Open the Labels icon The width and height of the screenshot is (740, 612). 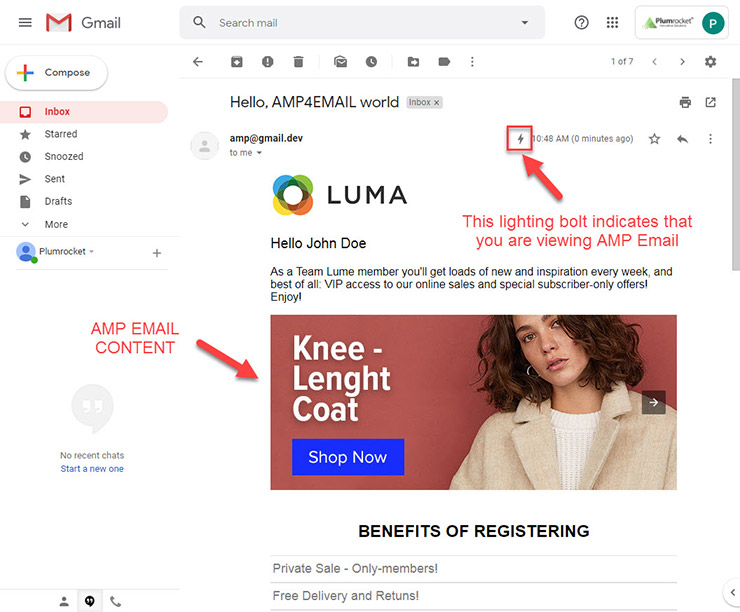click(444, 62)
